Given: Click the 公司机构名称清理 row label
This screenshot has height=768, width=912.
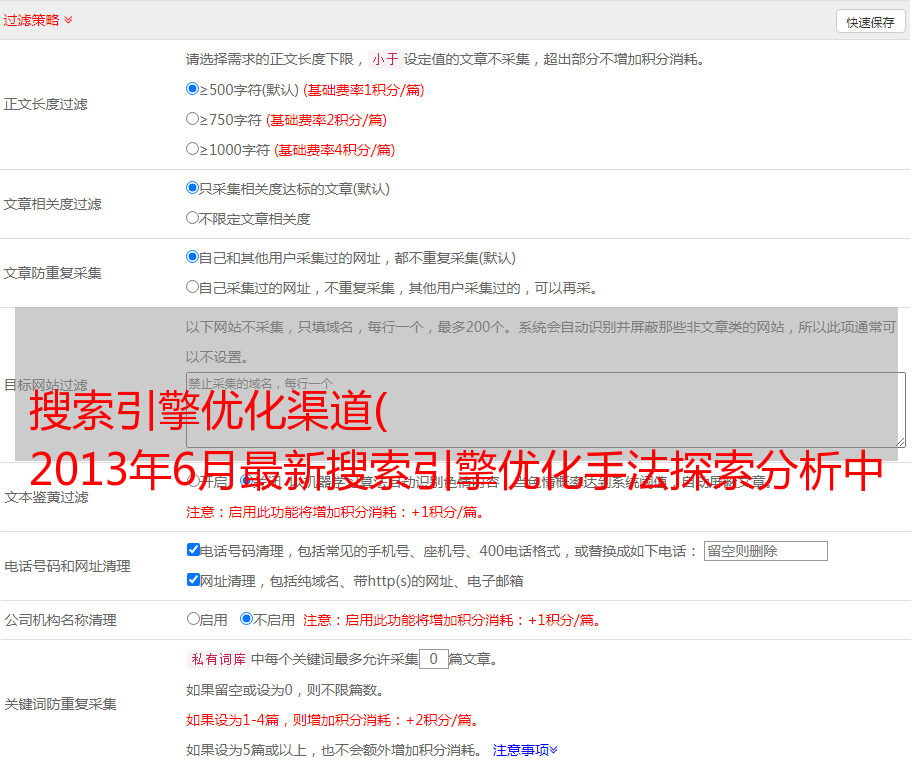Looking at the screenshot, I should [x=60, y=620].
